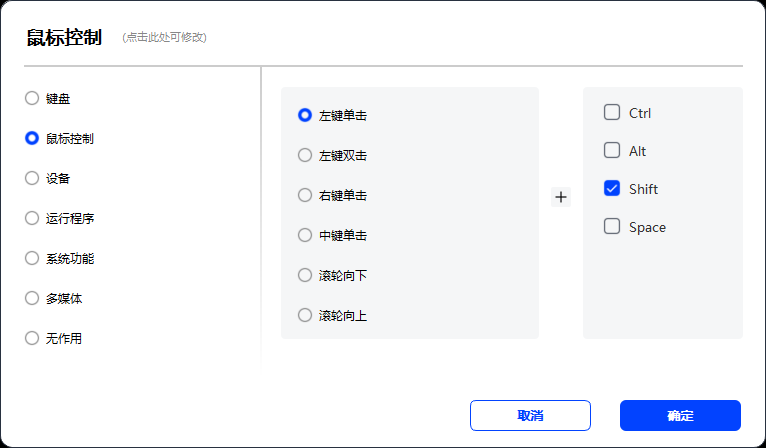
Task: Enable the Ctrl modifier checkbox
Action: 612,112
